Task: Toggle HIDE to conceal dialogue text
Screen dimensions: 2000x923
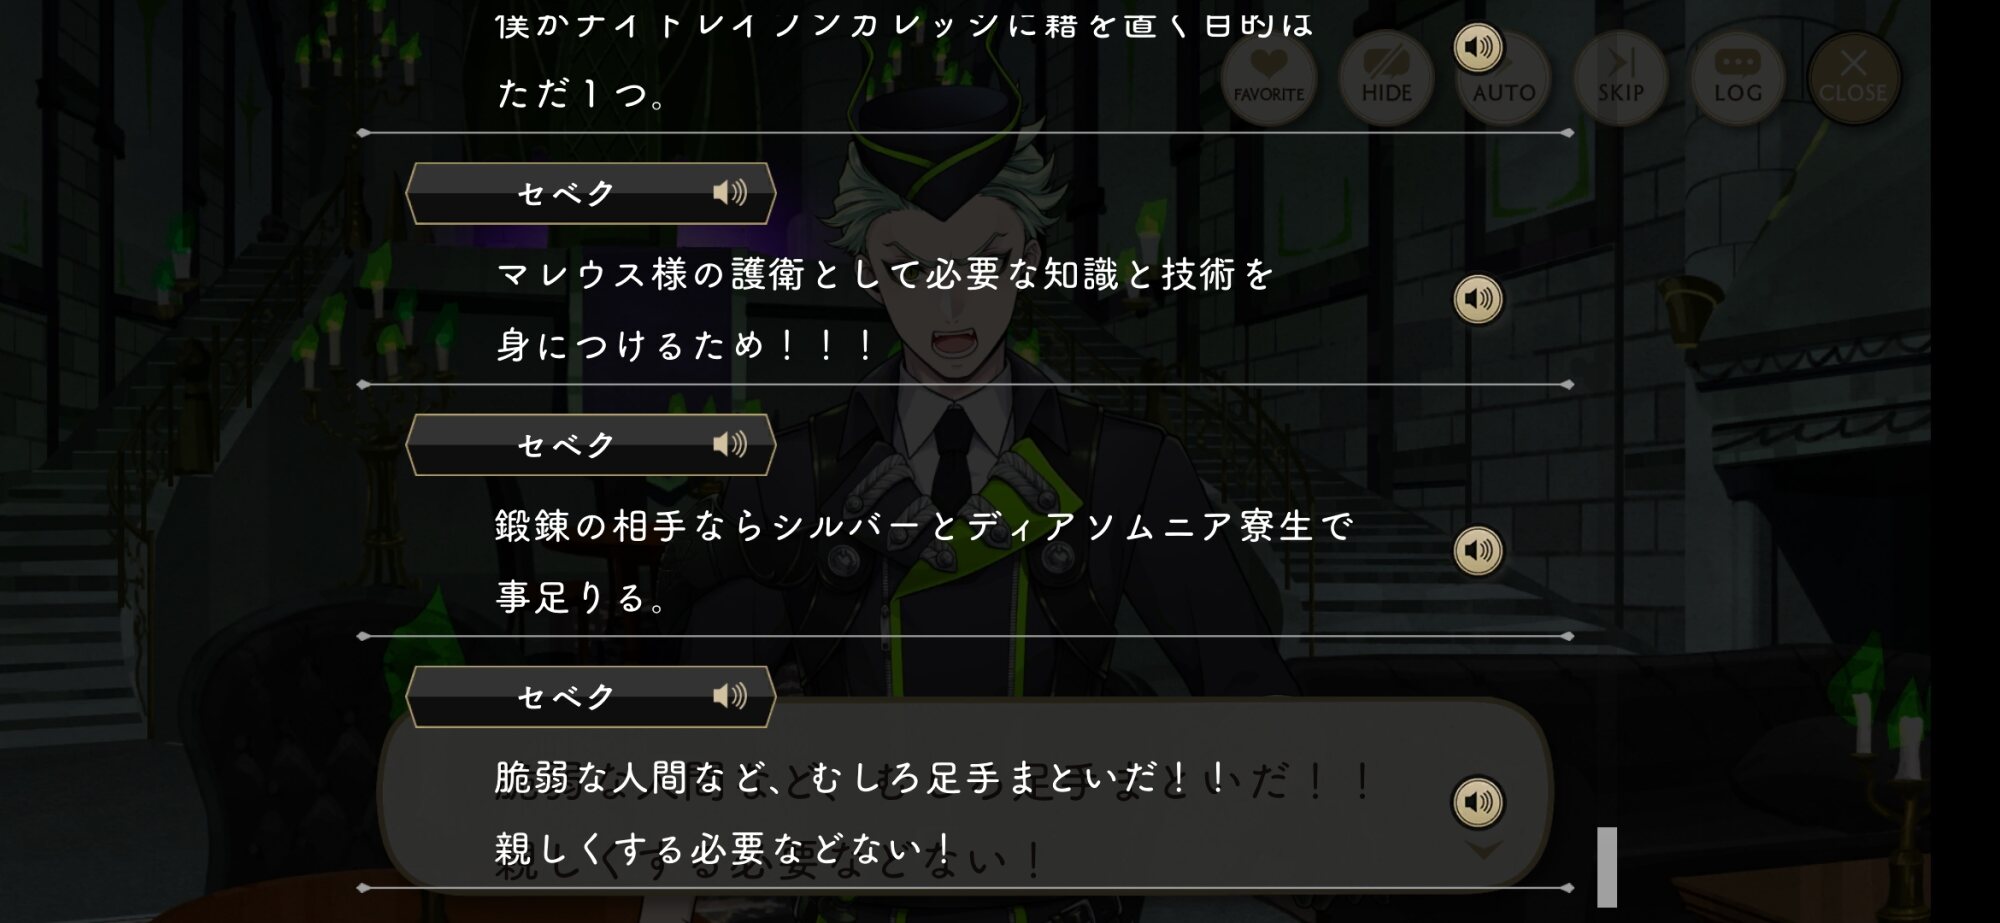Action: (1386, 77)
